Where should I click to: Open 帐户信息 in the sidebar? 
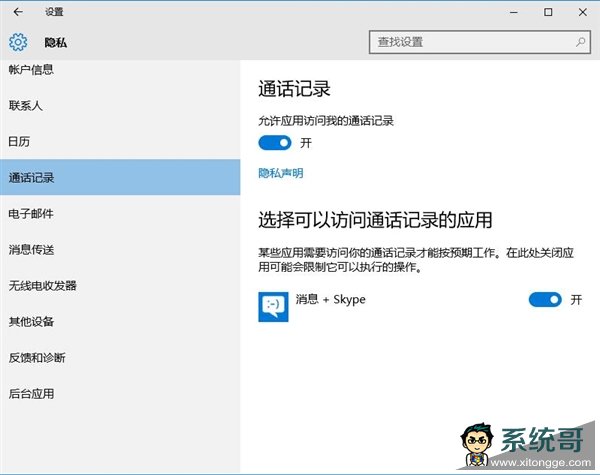click(x=120, y=70)
